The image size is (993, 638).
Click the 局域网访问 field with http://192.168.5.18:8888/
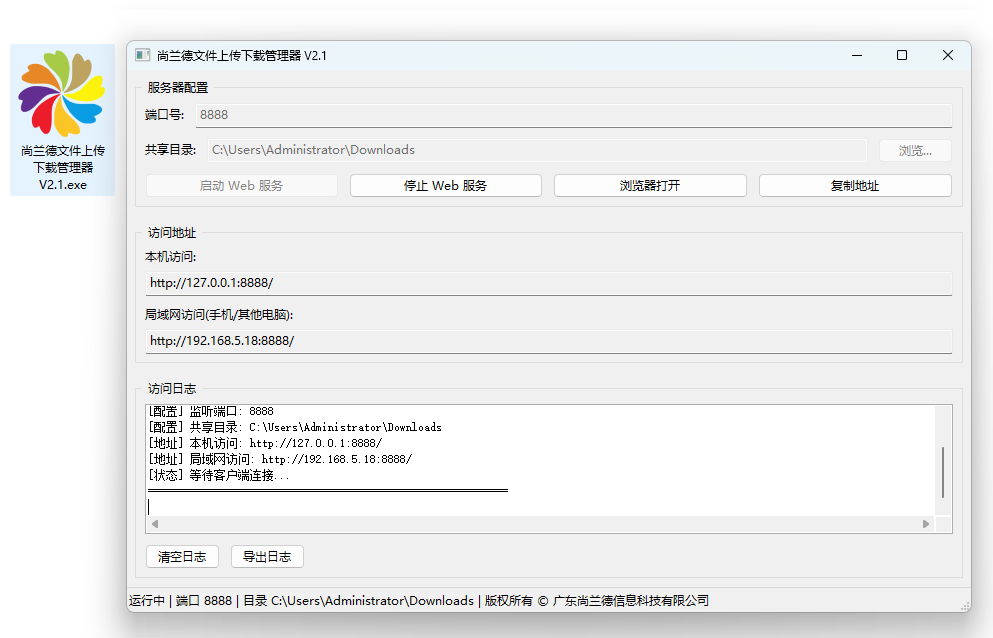click(549, 341)
